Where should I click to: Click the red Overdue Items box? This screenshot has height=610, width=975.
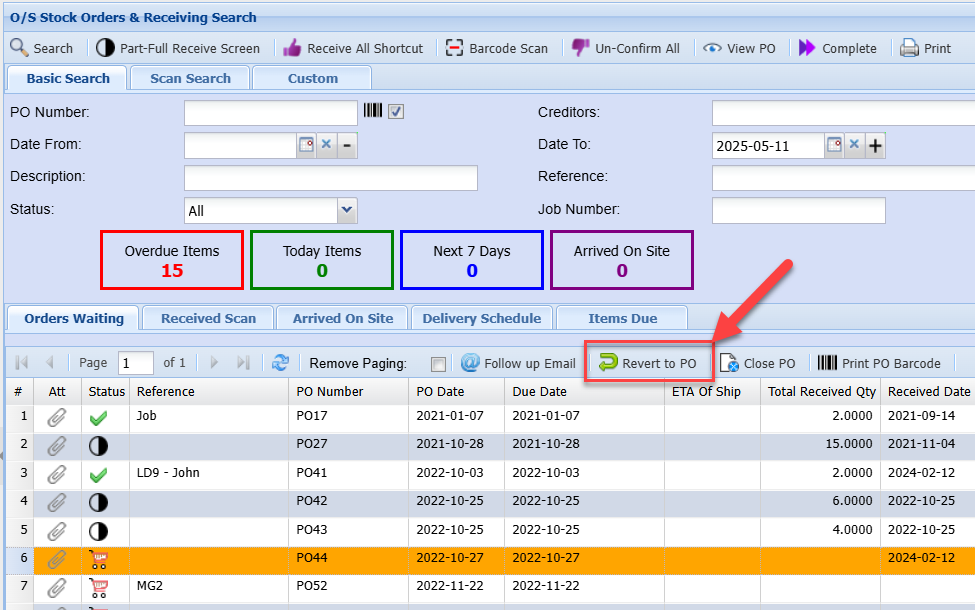point(172,260)
